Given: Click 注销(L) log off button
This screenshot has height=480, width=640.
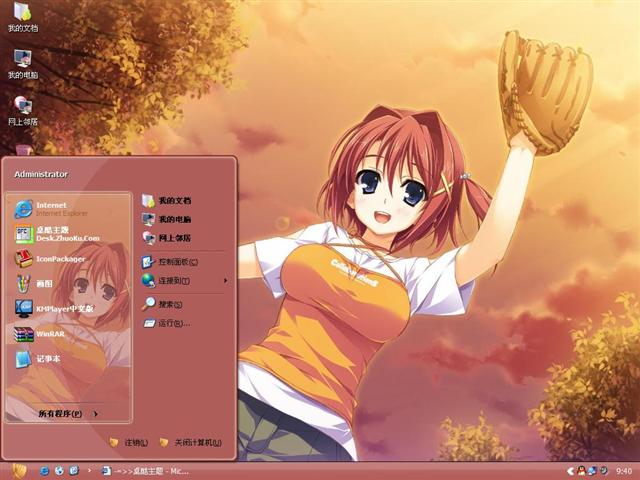Looking at the screenshot, I should (x=129, y=442).
